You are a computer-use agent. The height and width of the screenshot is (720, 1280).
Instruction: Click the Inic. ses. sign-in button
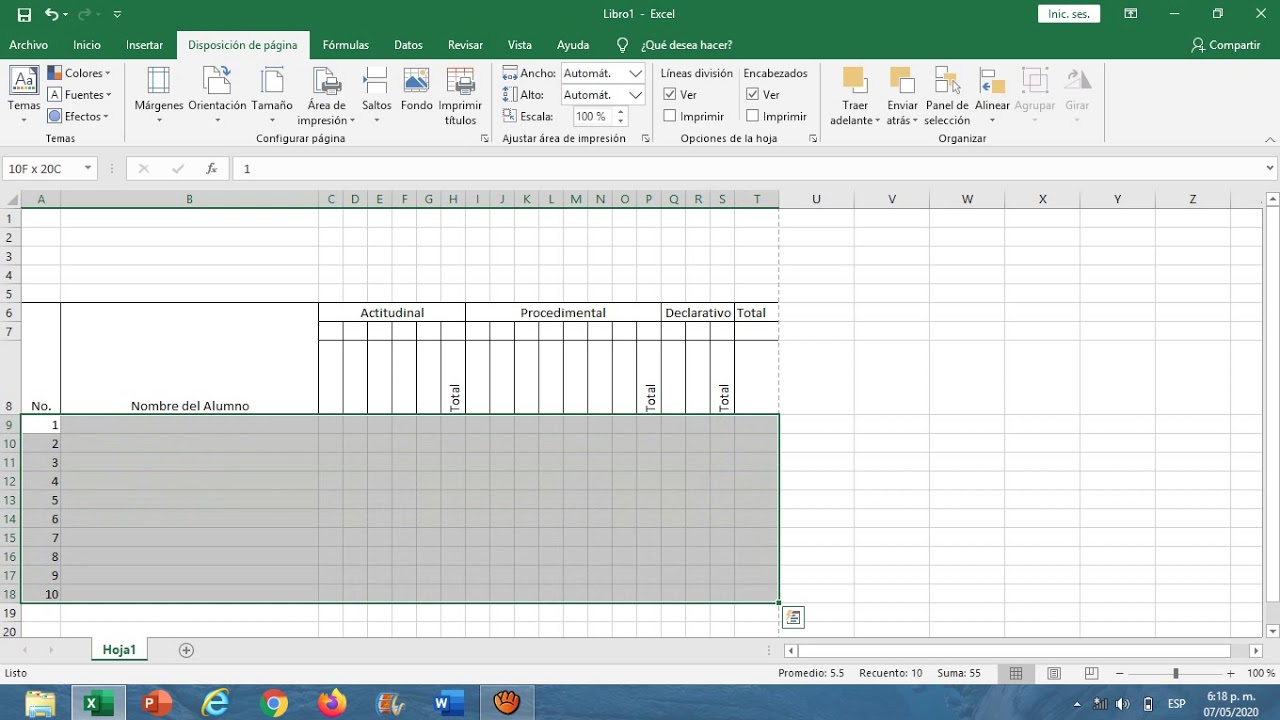[1069, 14]
